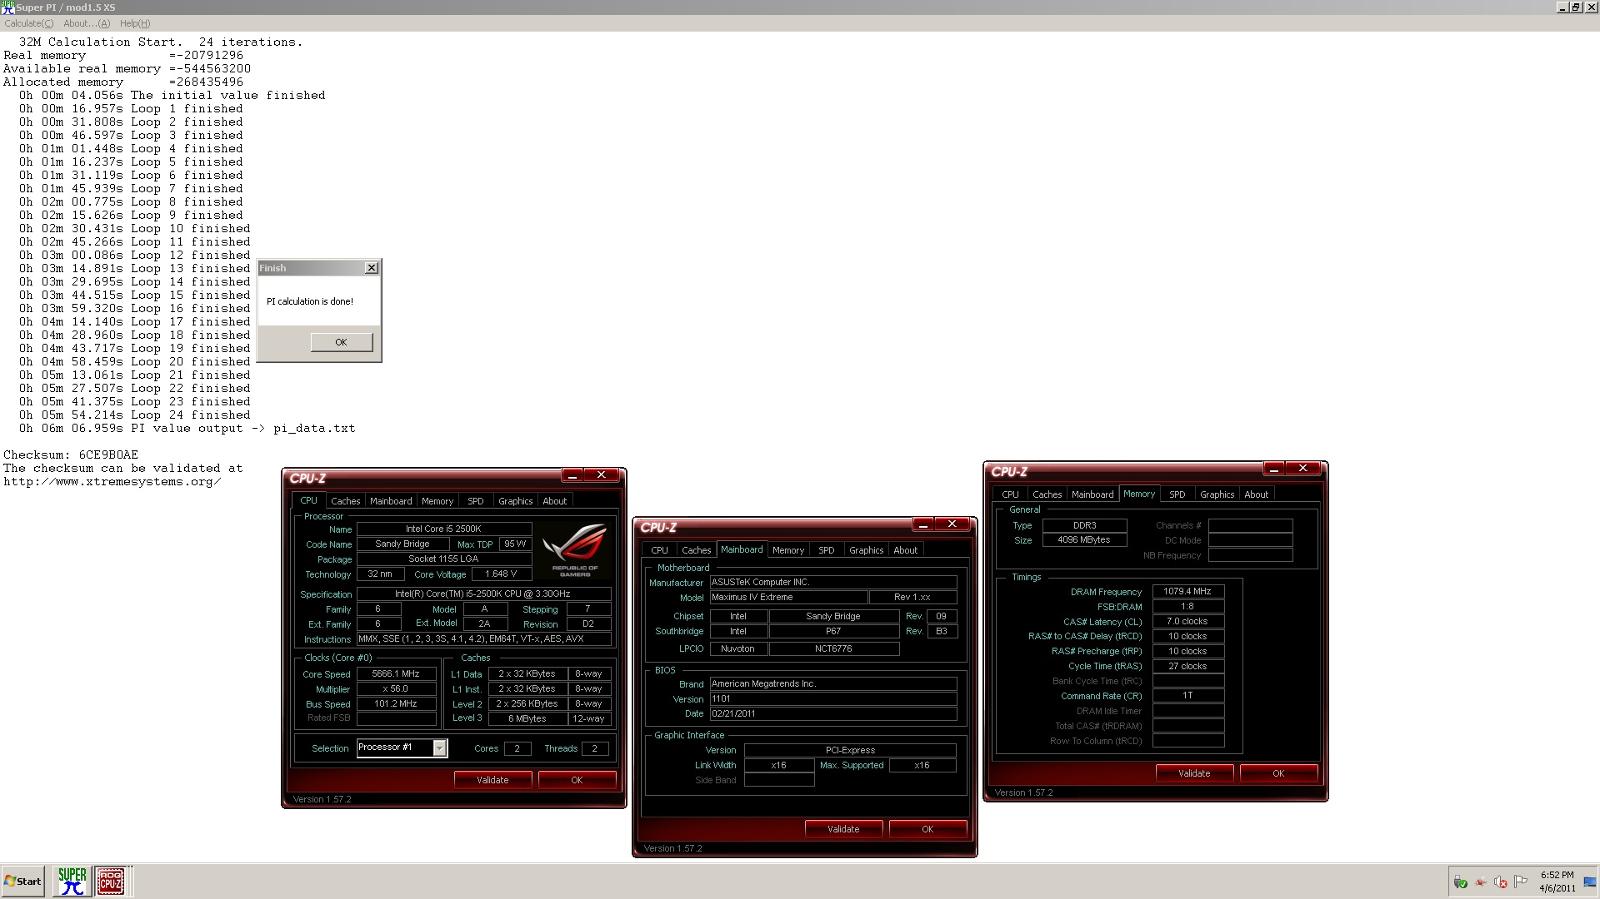Open the Caches tab in the Memory window
The height and width of the screenshot is (899, 1600).
click(1047, 494)
